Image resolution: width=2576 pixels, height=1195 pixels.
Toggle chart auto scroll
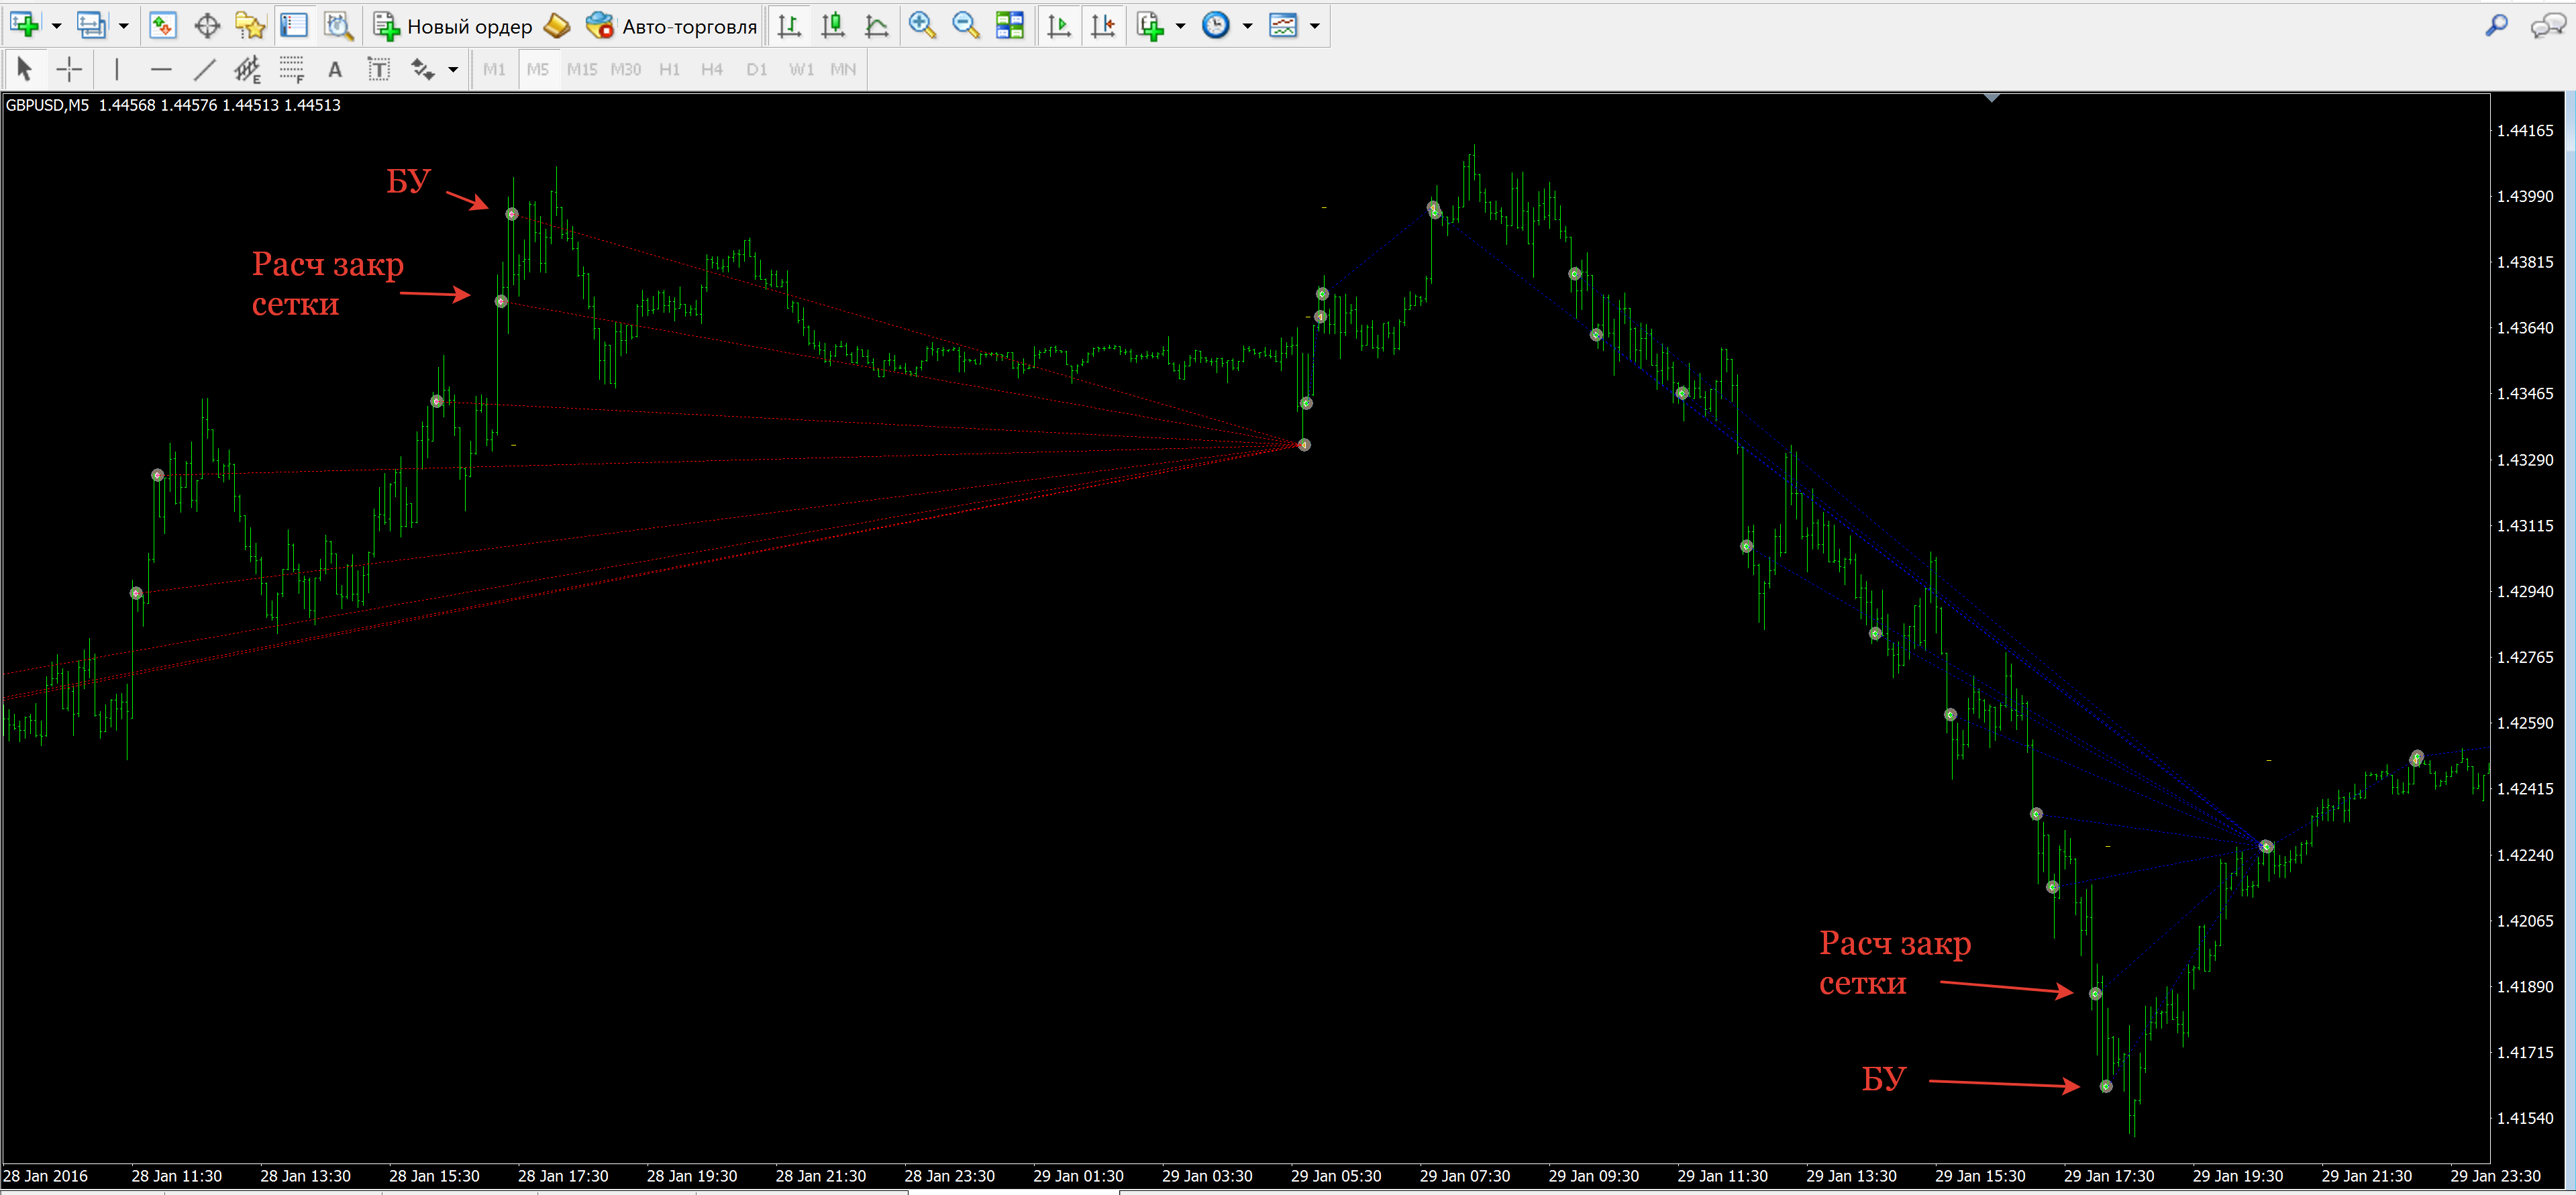[x=1059, y=26]
